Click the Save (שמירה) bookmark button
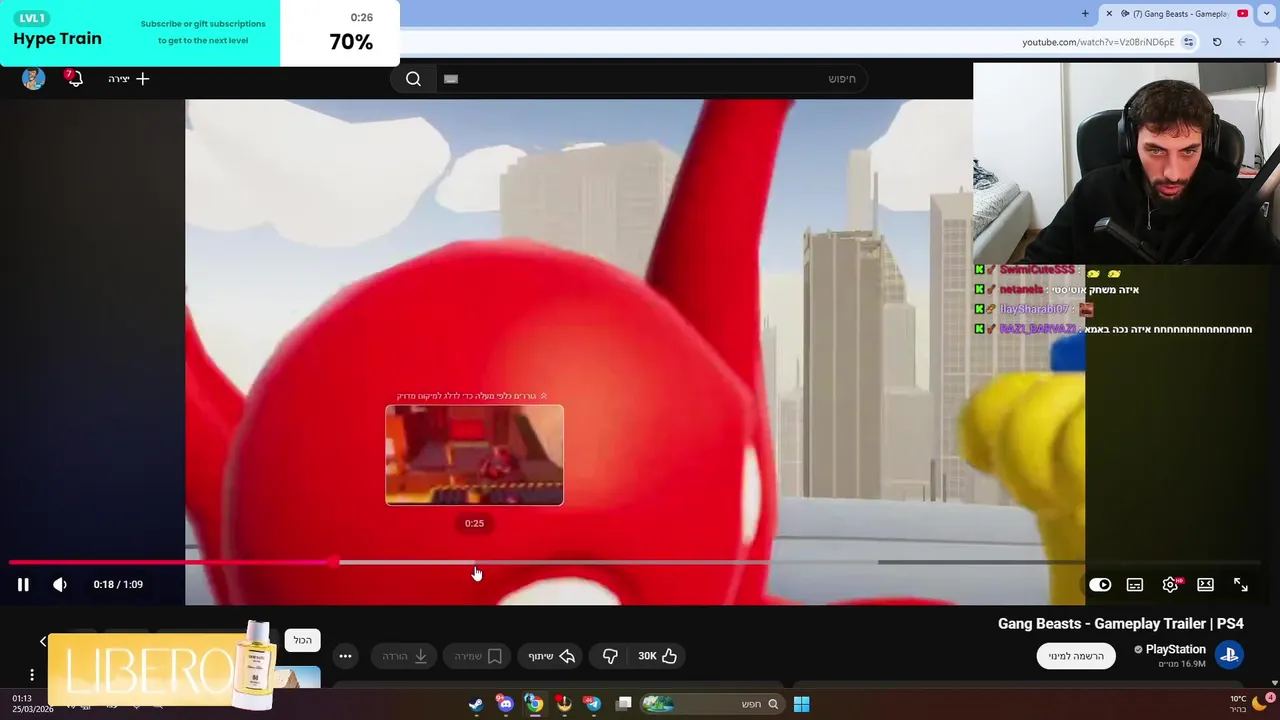The height and width of the screenshot is (720, 1280). pos(477,656)
